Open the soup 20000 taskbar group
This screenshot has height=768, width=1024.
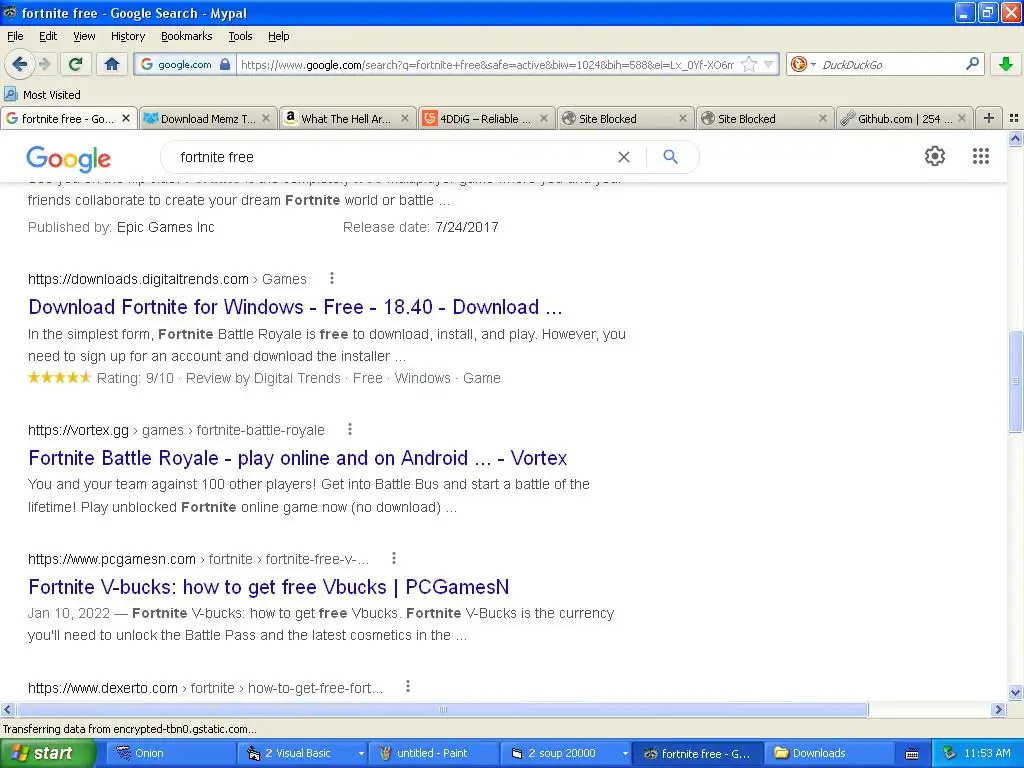click(567, 753)
